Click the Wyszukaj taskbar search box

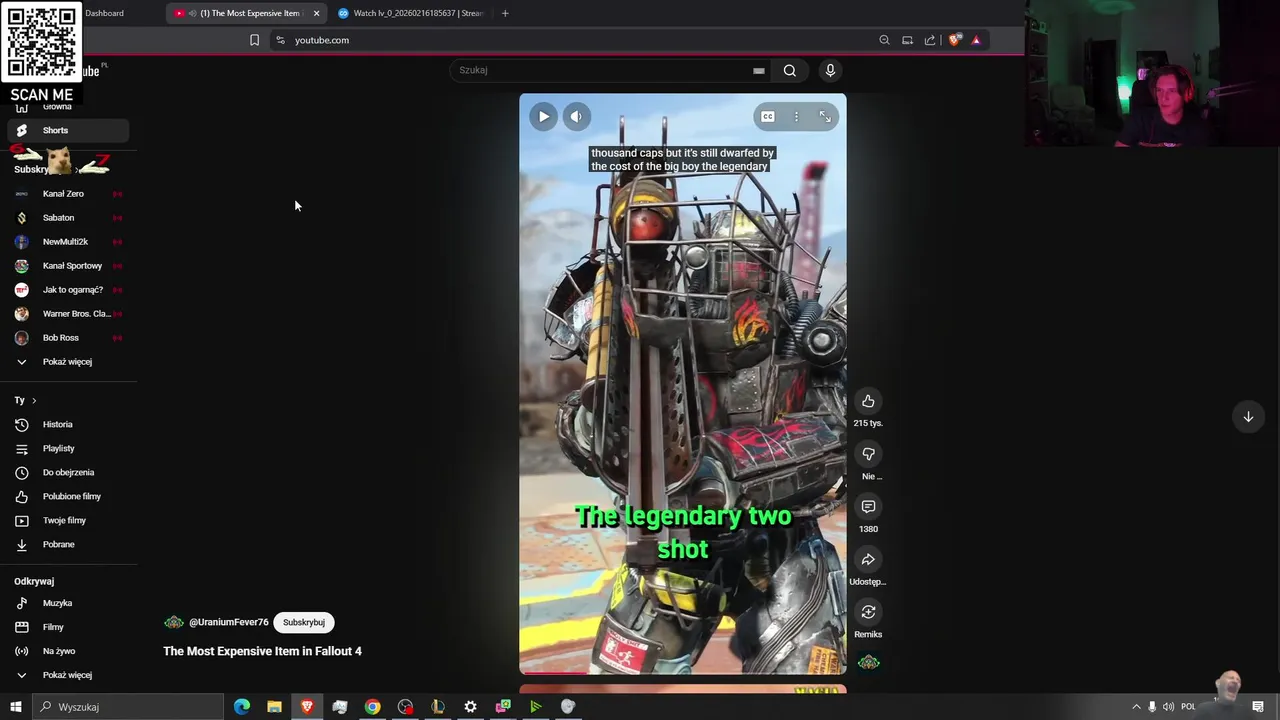point(127,706)
